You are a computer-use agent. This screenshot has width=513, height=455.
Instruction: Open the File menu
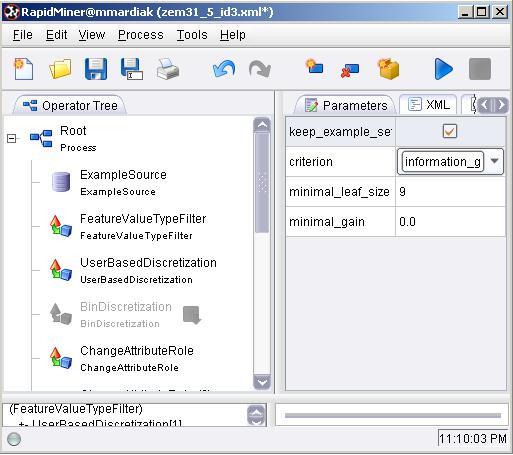[23, 35]
